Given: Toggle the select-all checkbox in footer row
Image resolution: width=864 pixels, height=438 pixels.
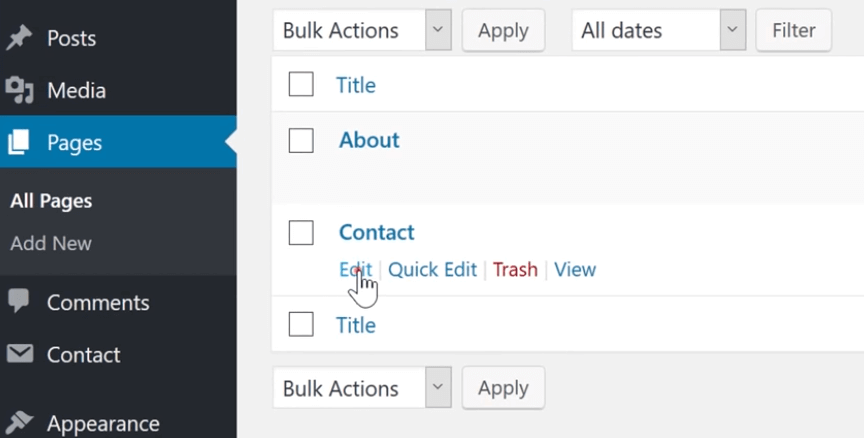Looking at the screenshot, I should click(x=301, y=324).
